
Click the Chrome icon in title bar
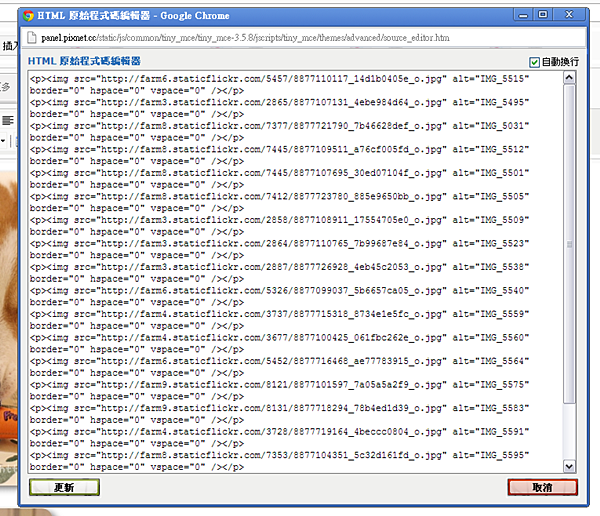28,16
